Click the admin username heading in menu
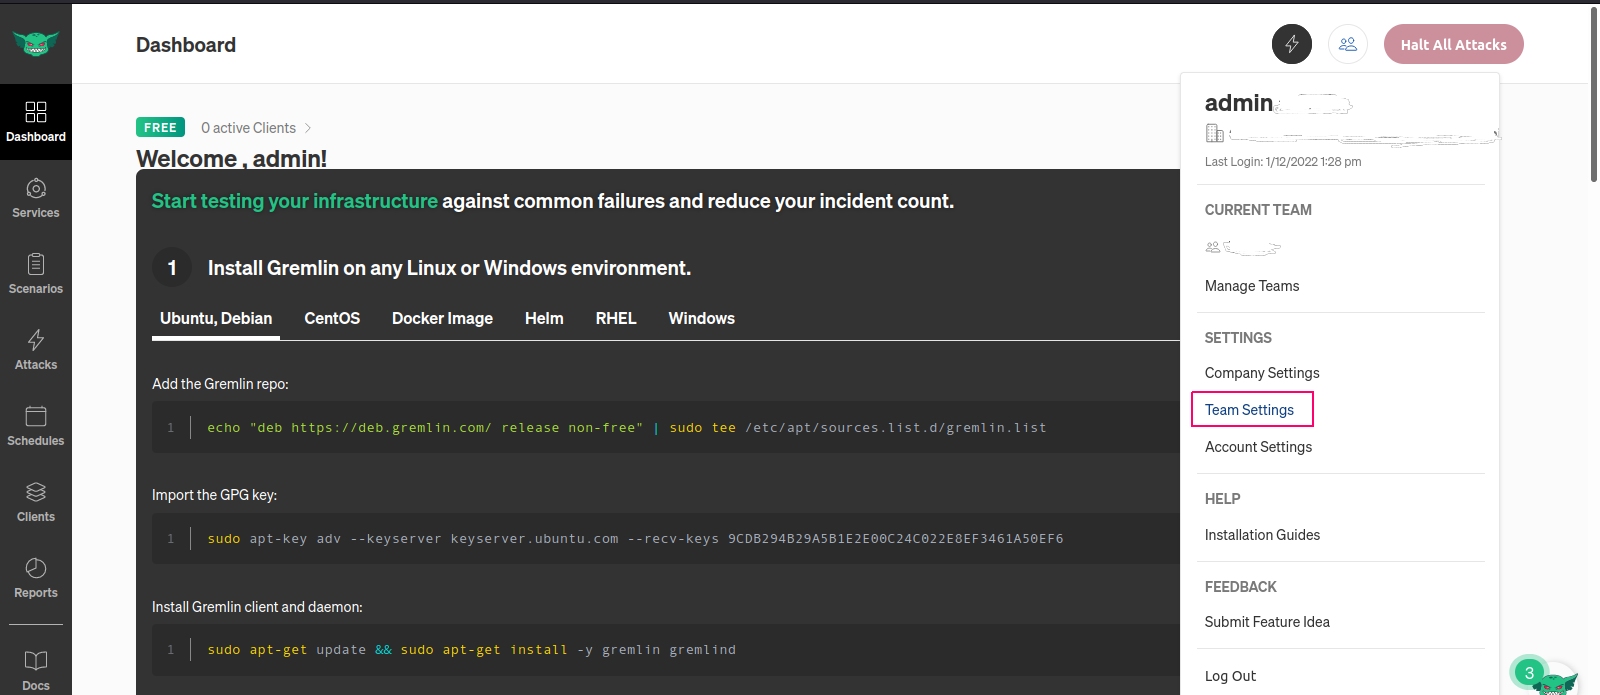 pyautogui.click(x=1239, y=103)
